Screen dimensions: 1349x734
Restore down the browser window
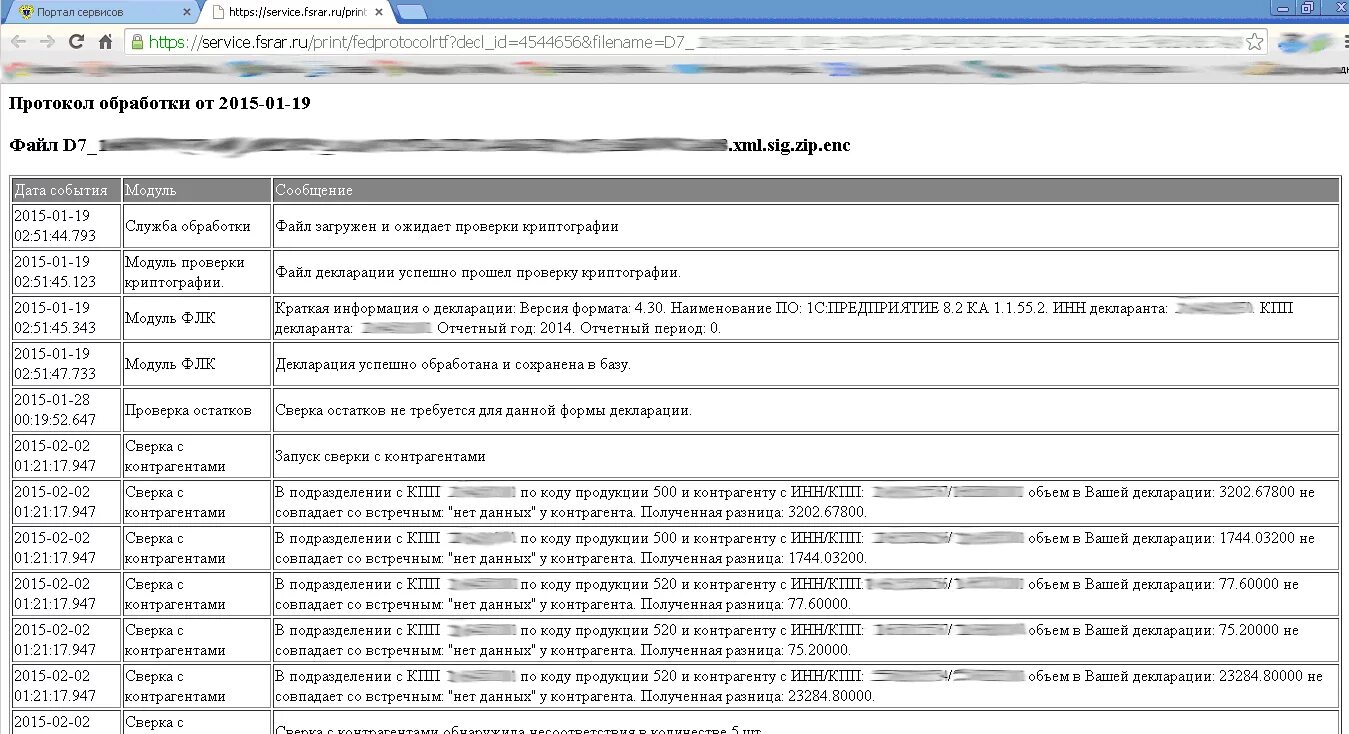point(1307,7)
